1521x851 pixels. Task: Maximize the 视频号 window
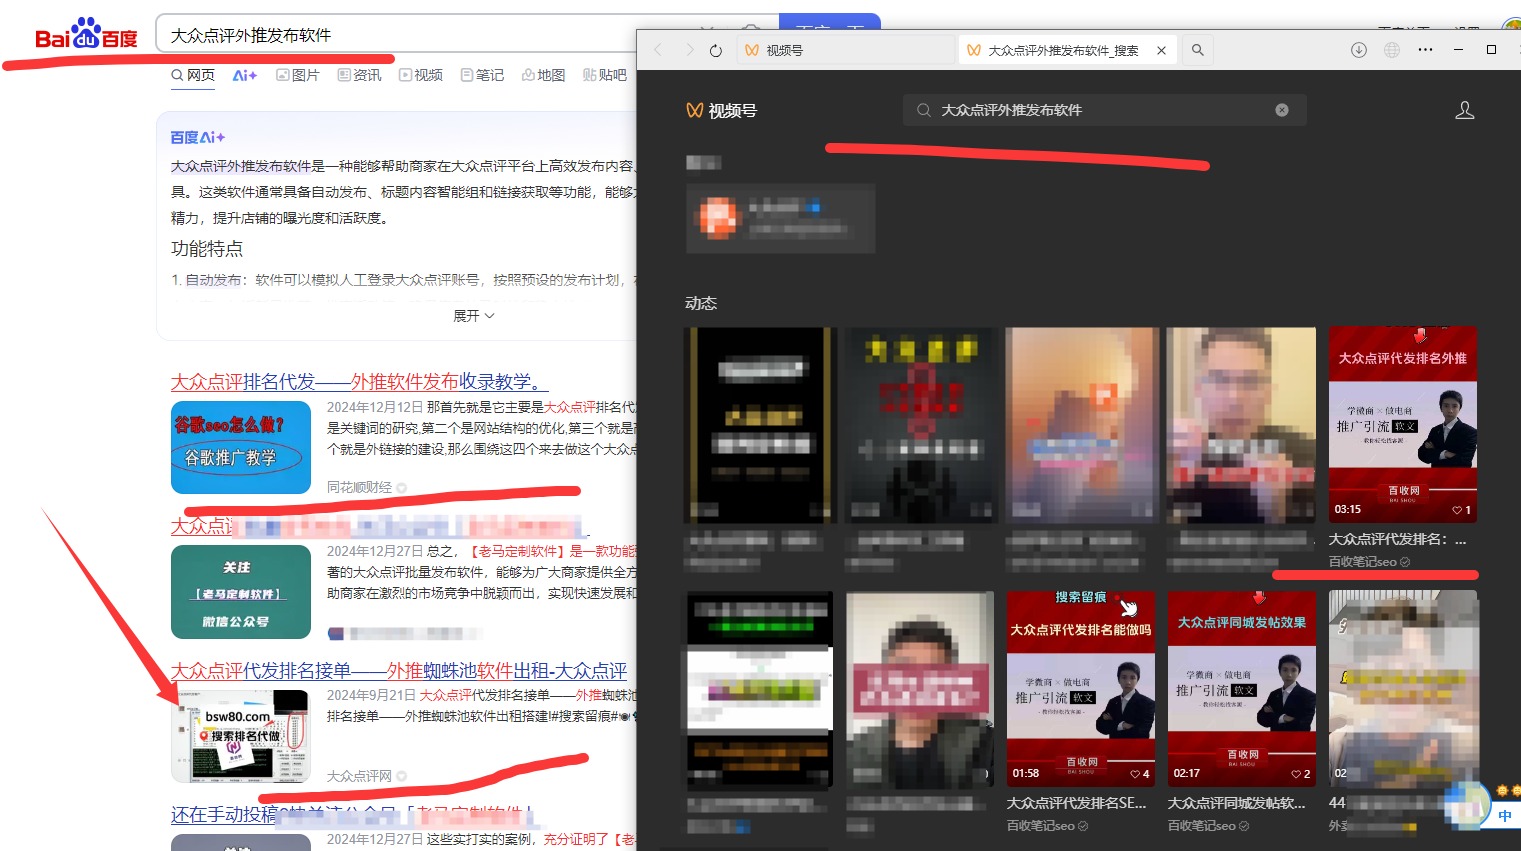[1491, 50]
